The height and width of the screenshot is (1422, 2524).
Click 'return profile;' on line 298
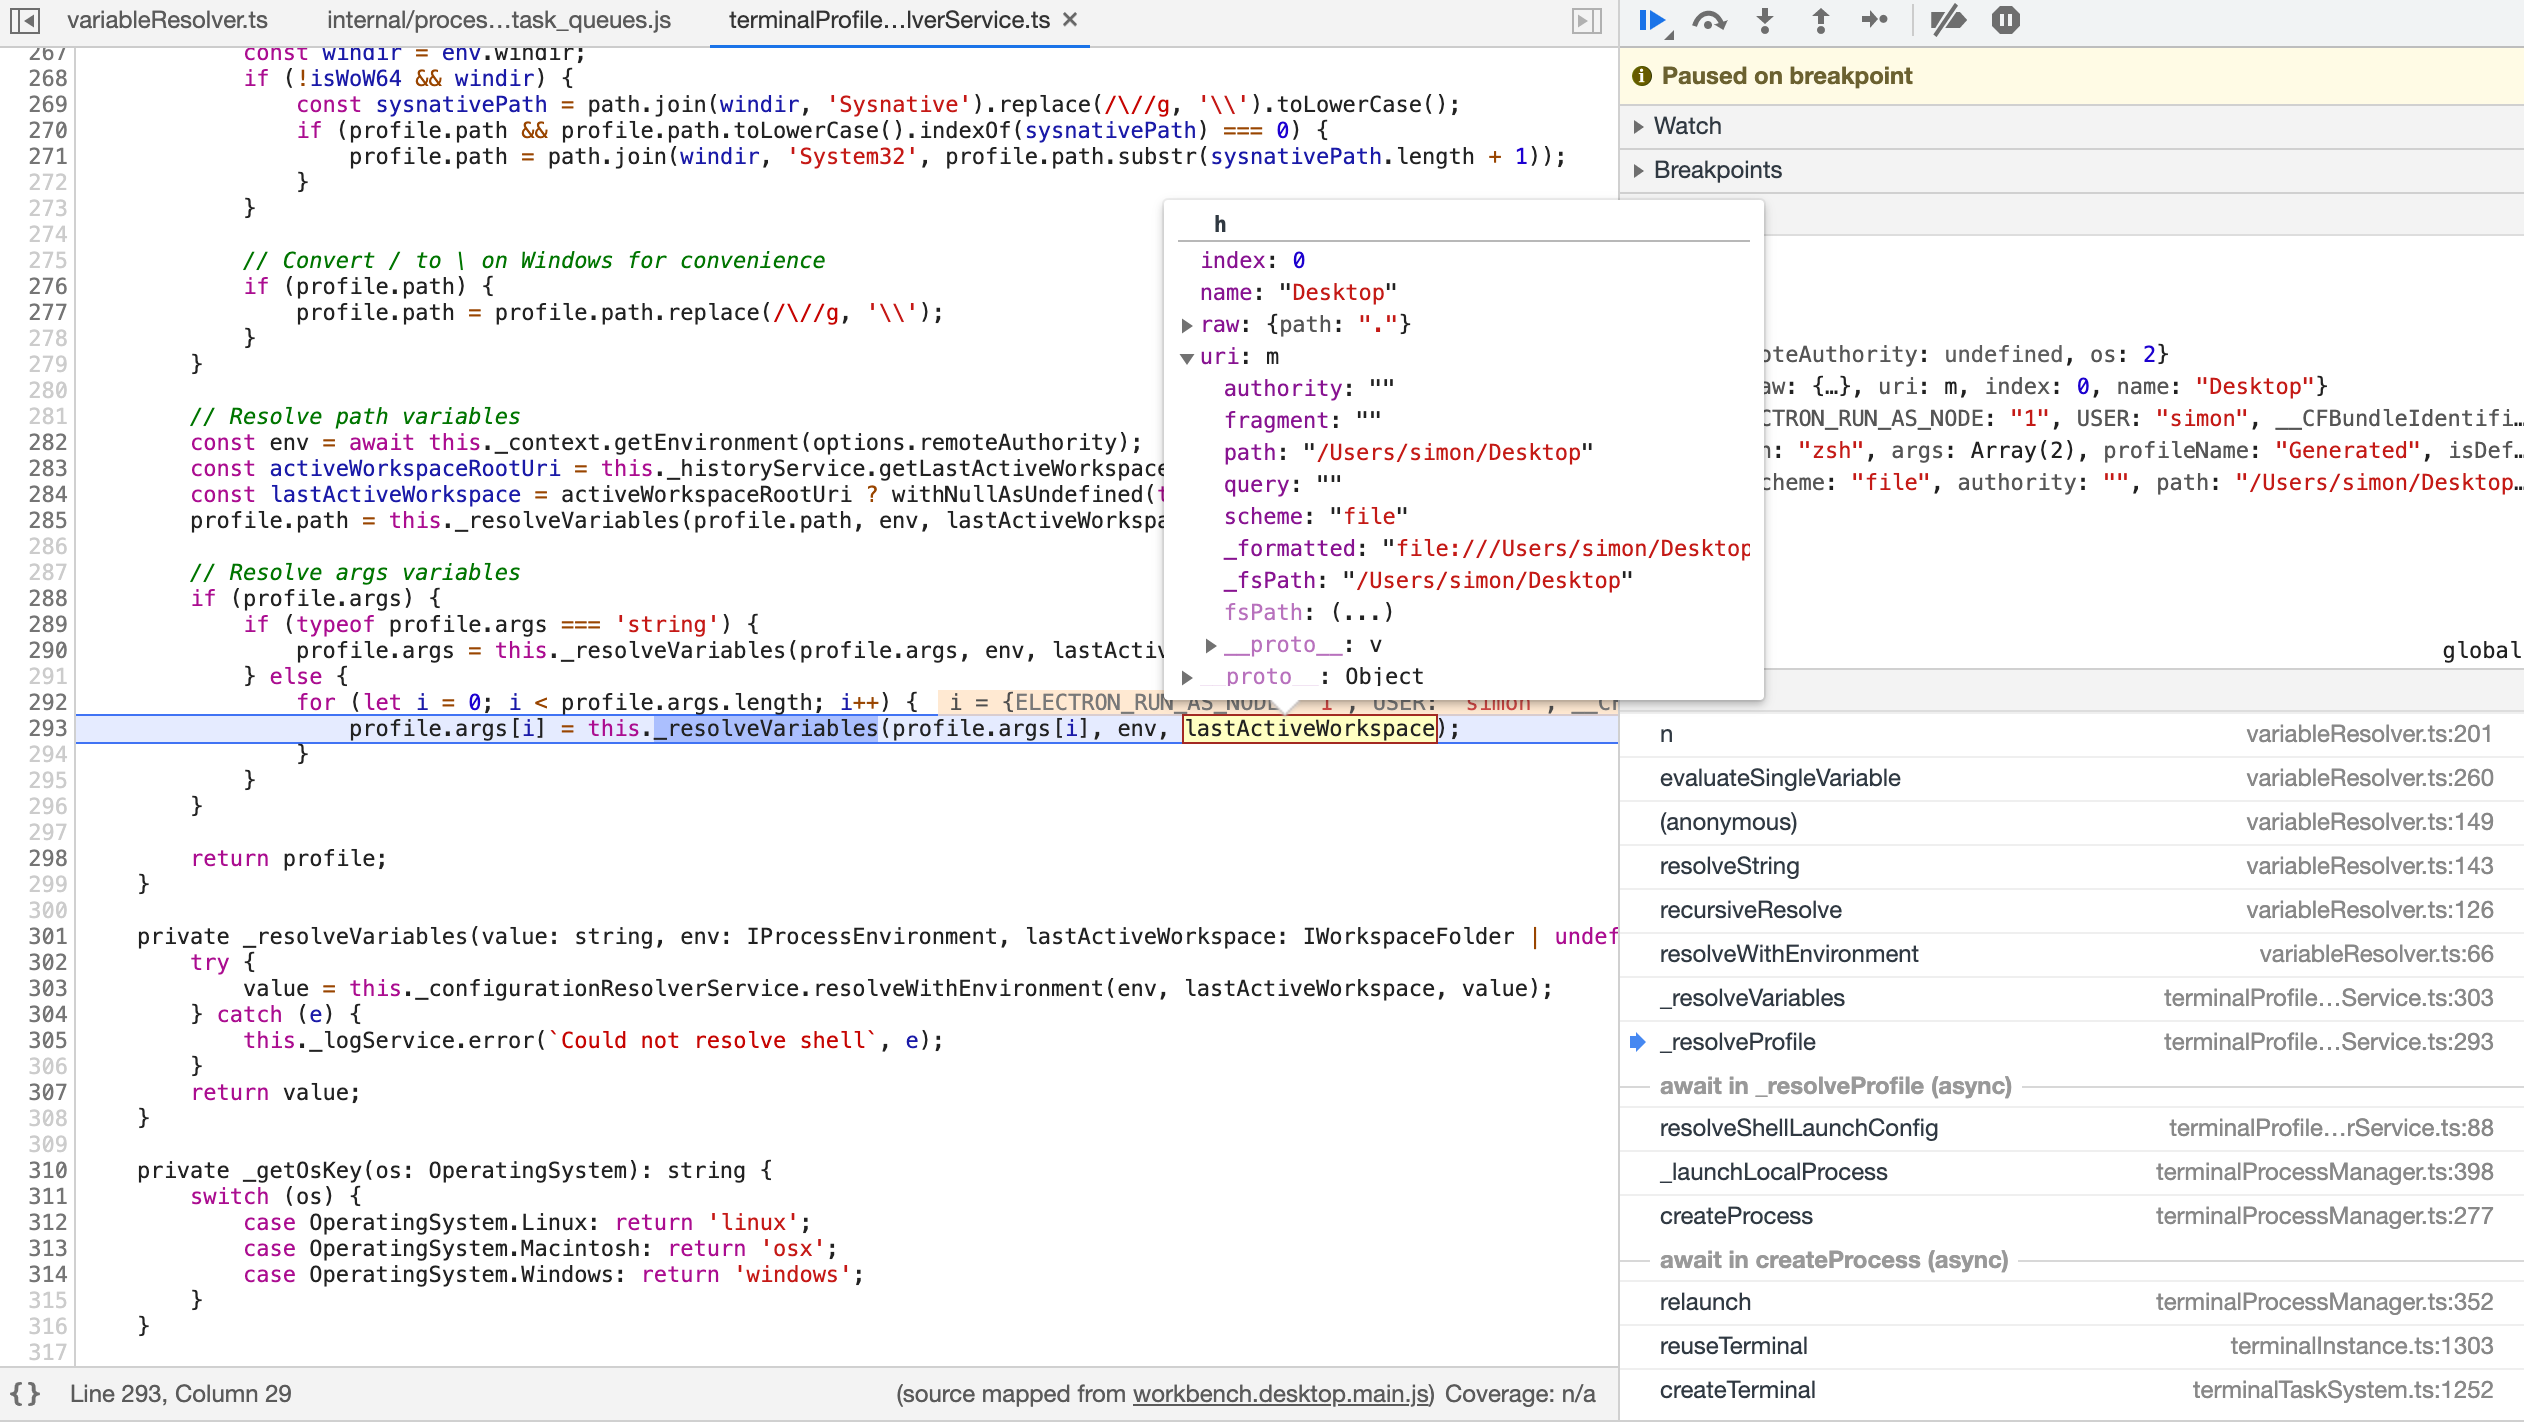click(289, 858)
